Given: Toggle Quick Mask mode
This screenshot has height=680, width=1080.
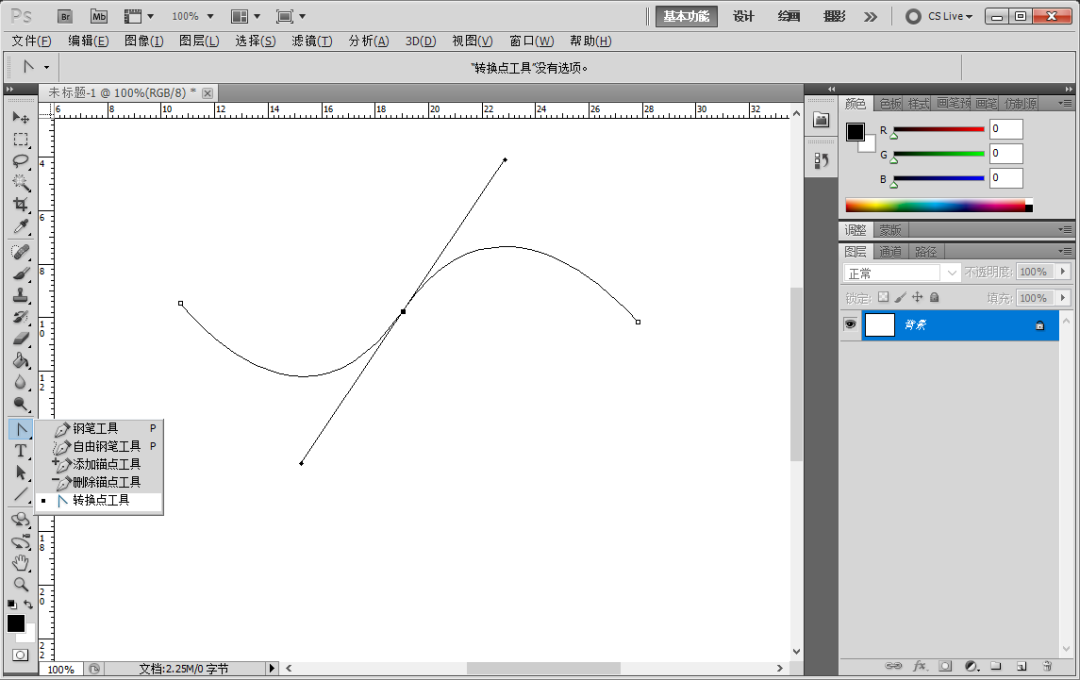Looking at the screenshot, I should 21,655.
